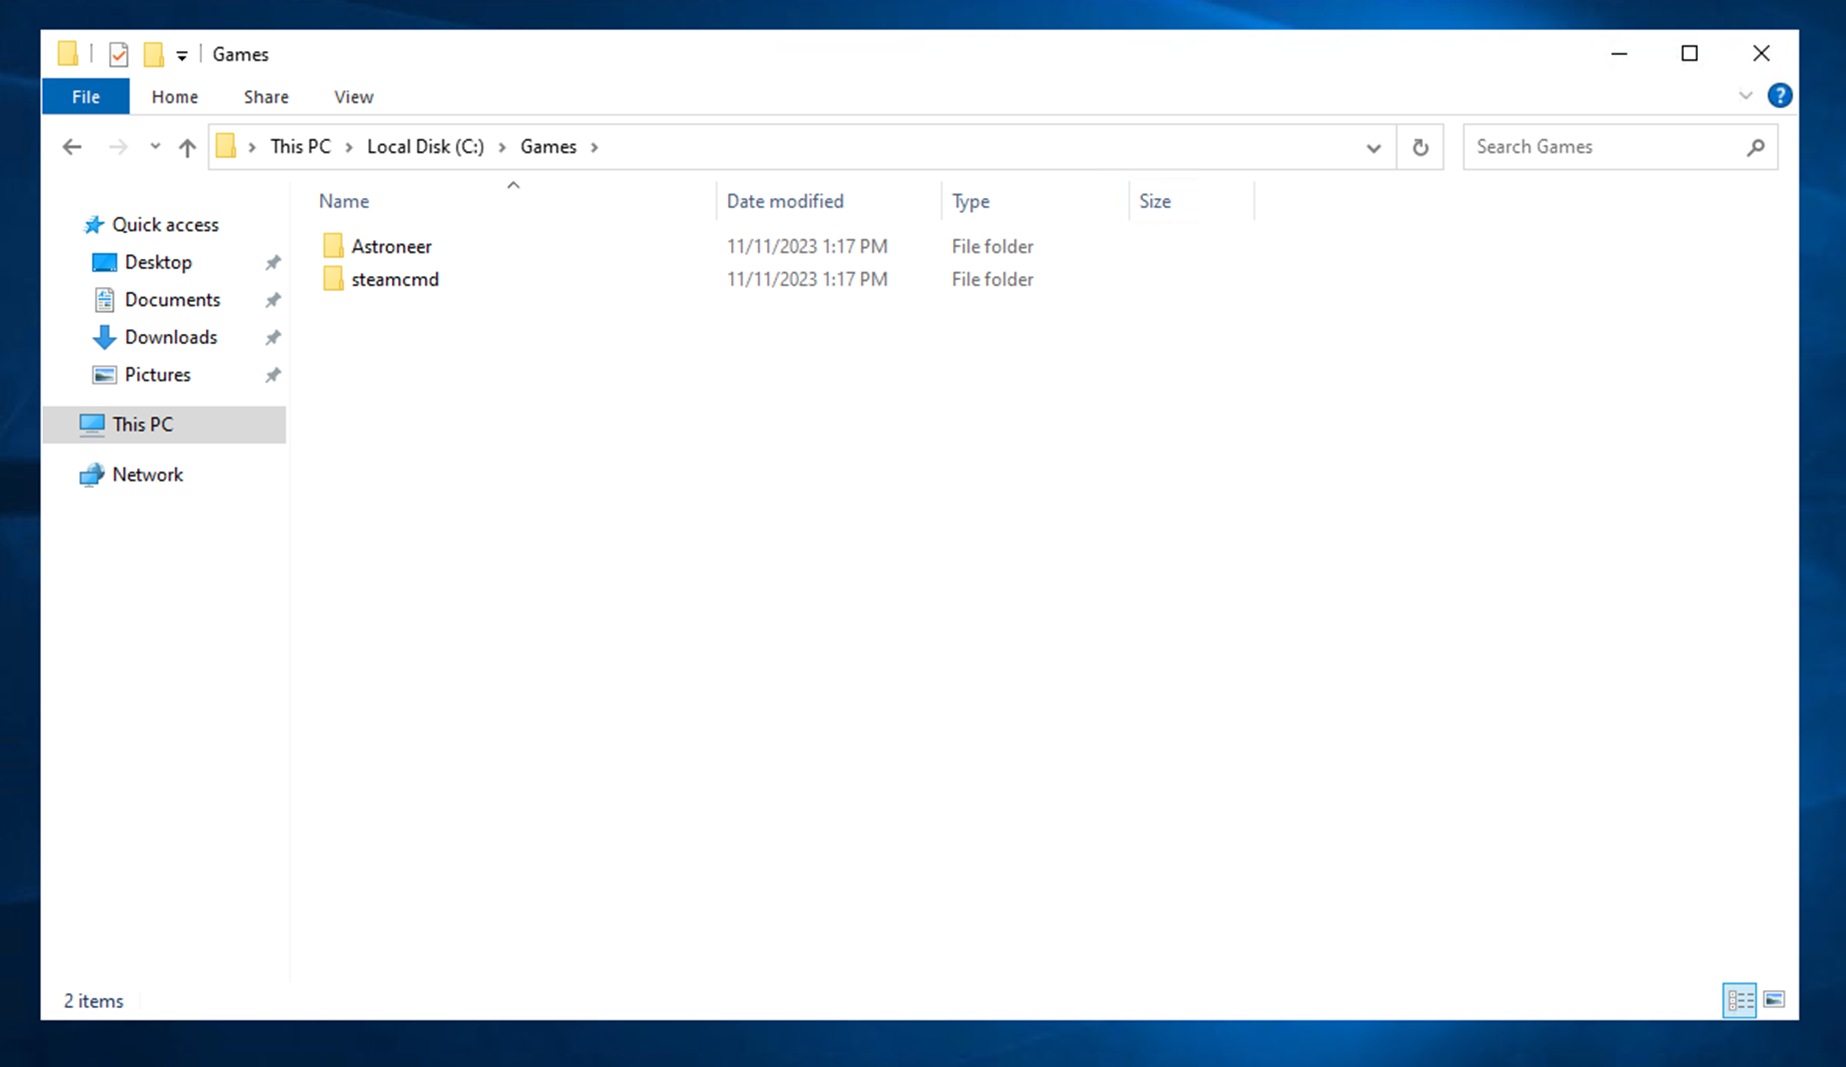Screen dimensions: 1846x1067
Task: Click Games in the address breadcrumb
Action: 548,147
